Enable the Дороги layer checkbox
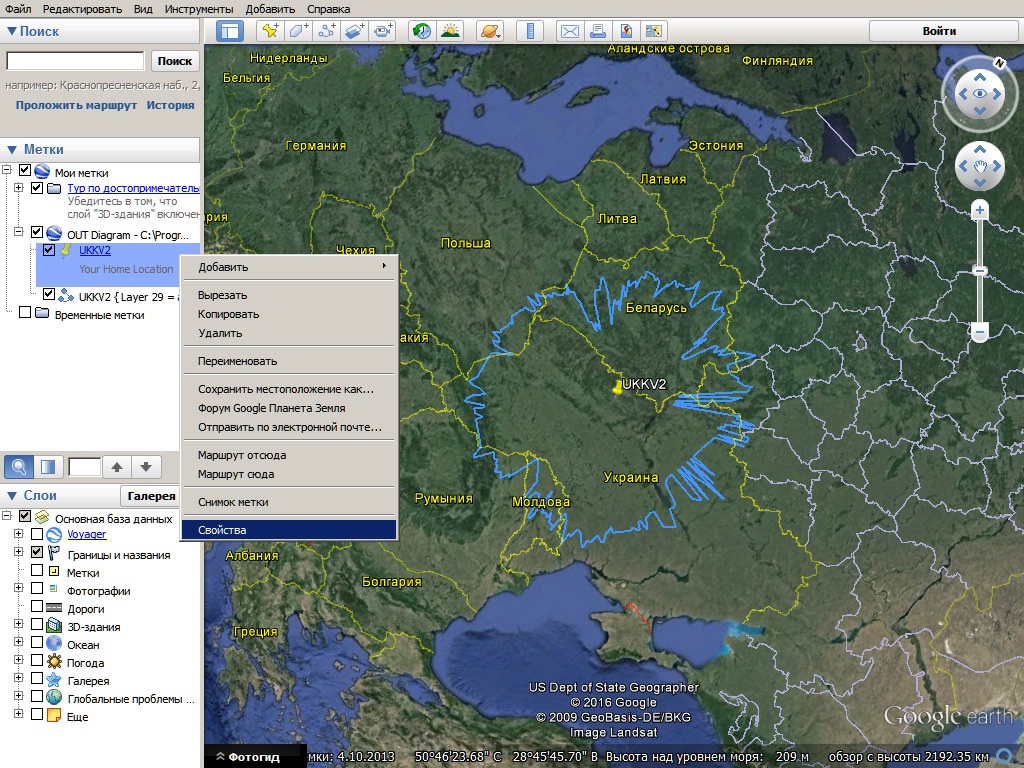 [37, 608]
